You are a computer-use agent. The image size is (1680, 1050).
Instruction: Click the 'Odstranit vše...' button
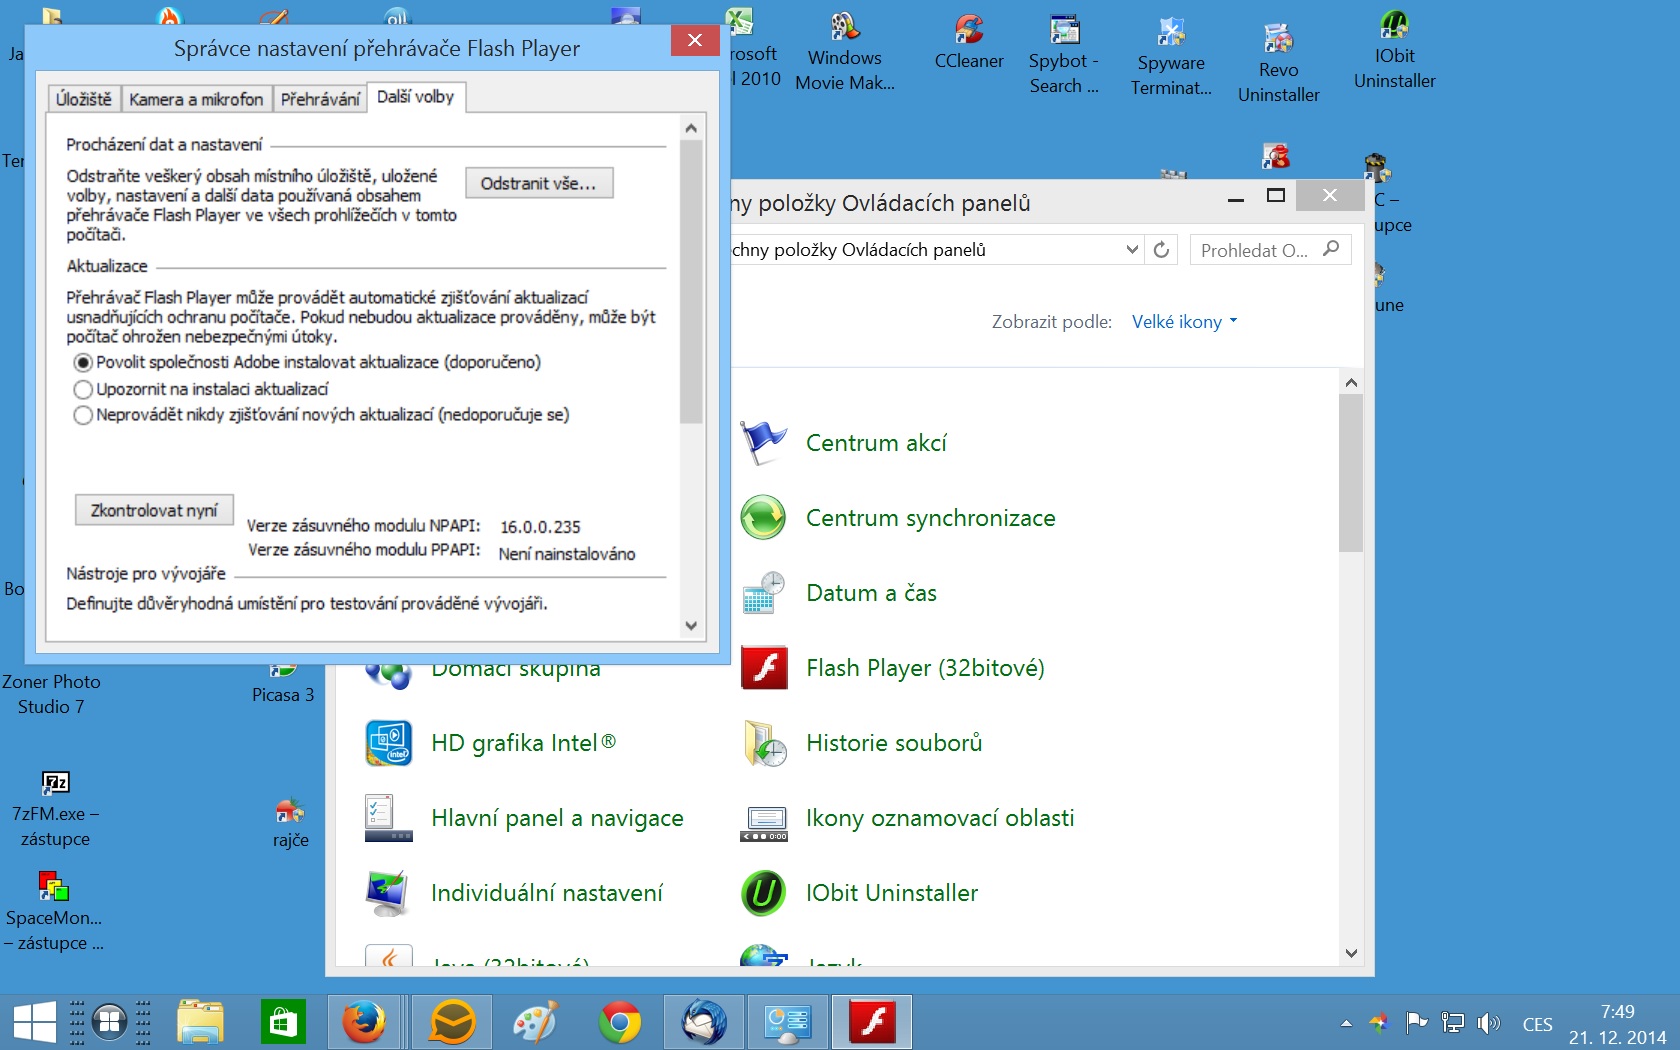click(x=539, y=183)
